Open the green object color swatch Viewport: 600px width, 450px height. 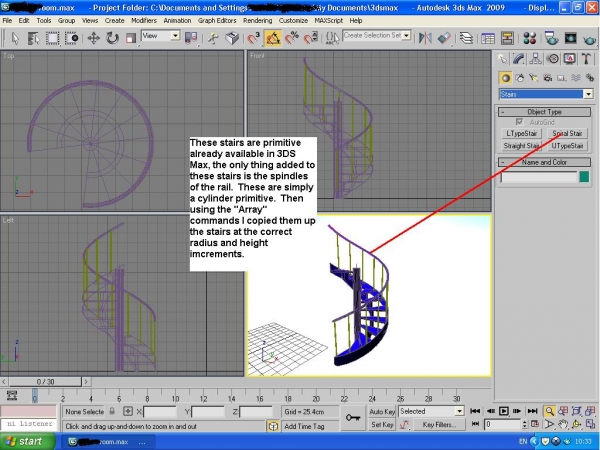pyautogui.click(x=584, y=177)
